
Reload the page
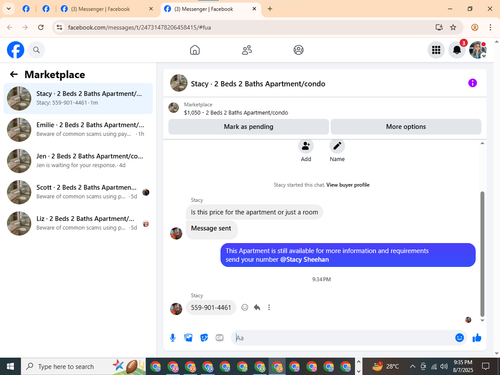(x=41, y=27)
